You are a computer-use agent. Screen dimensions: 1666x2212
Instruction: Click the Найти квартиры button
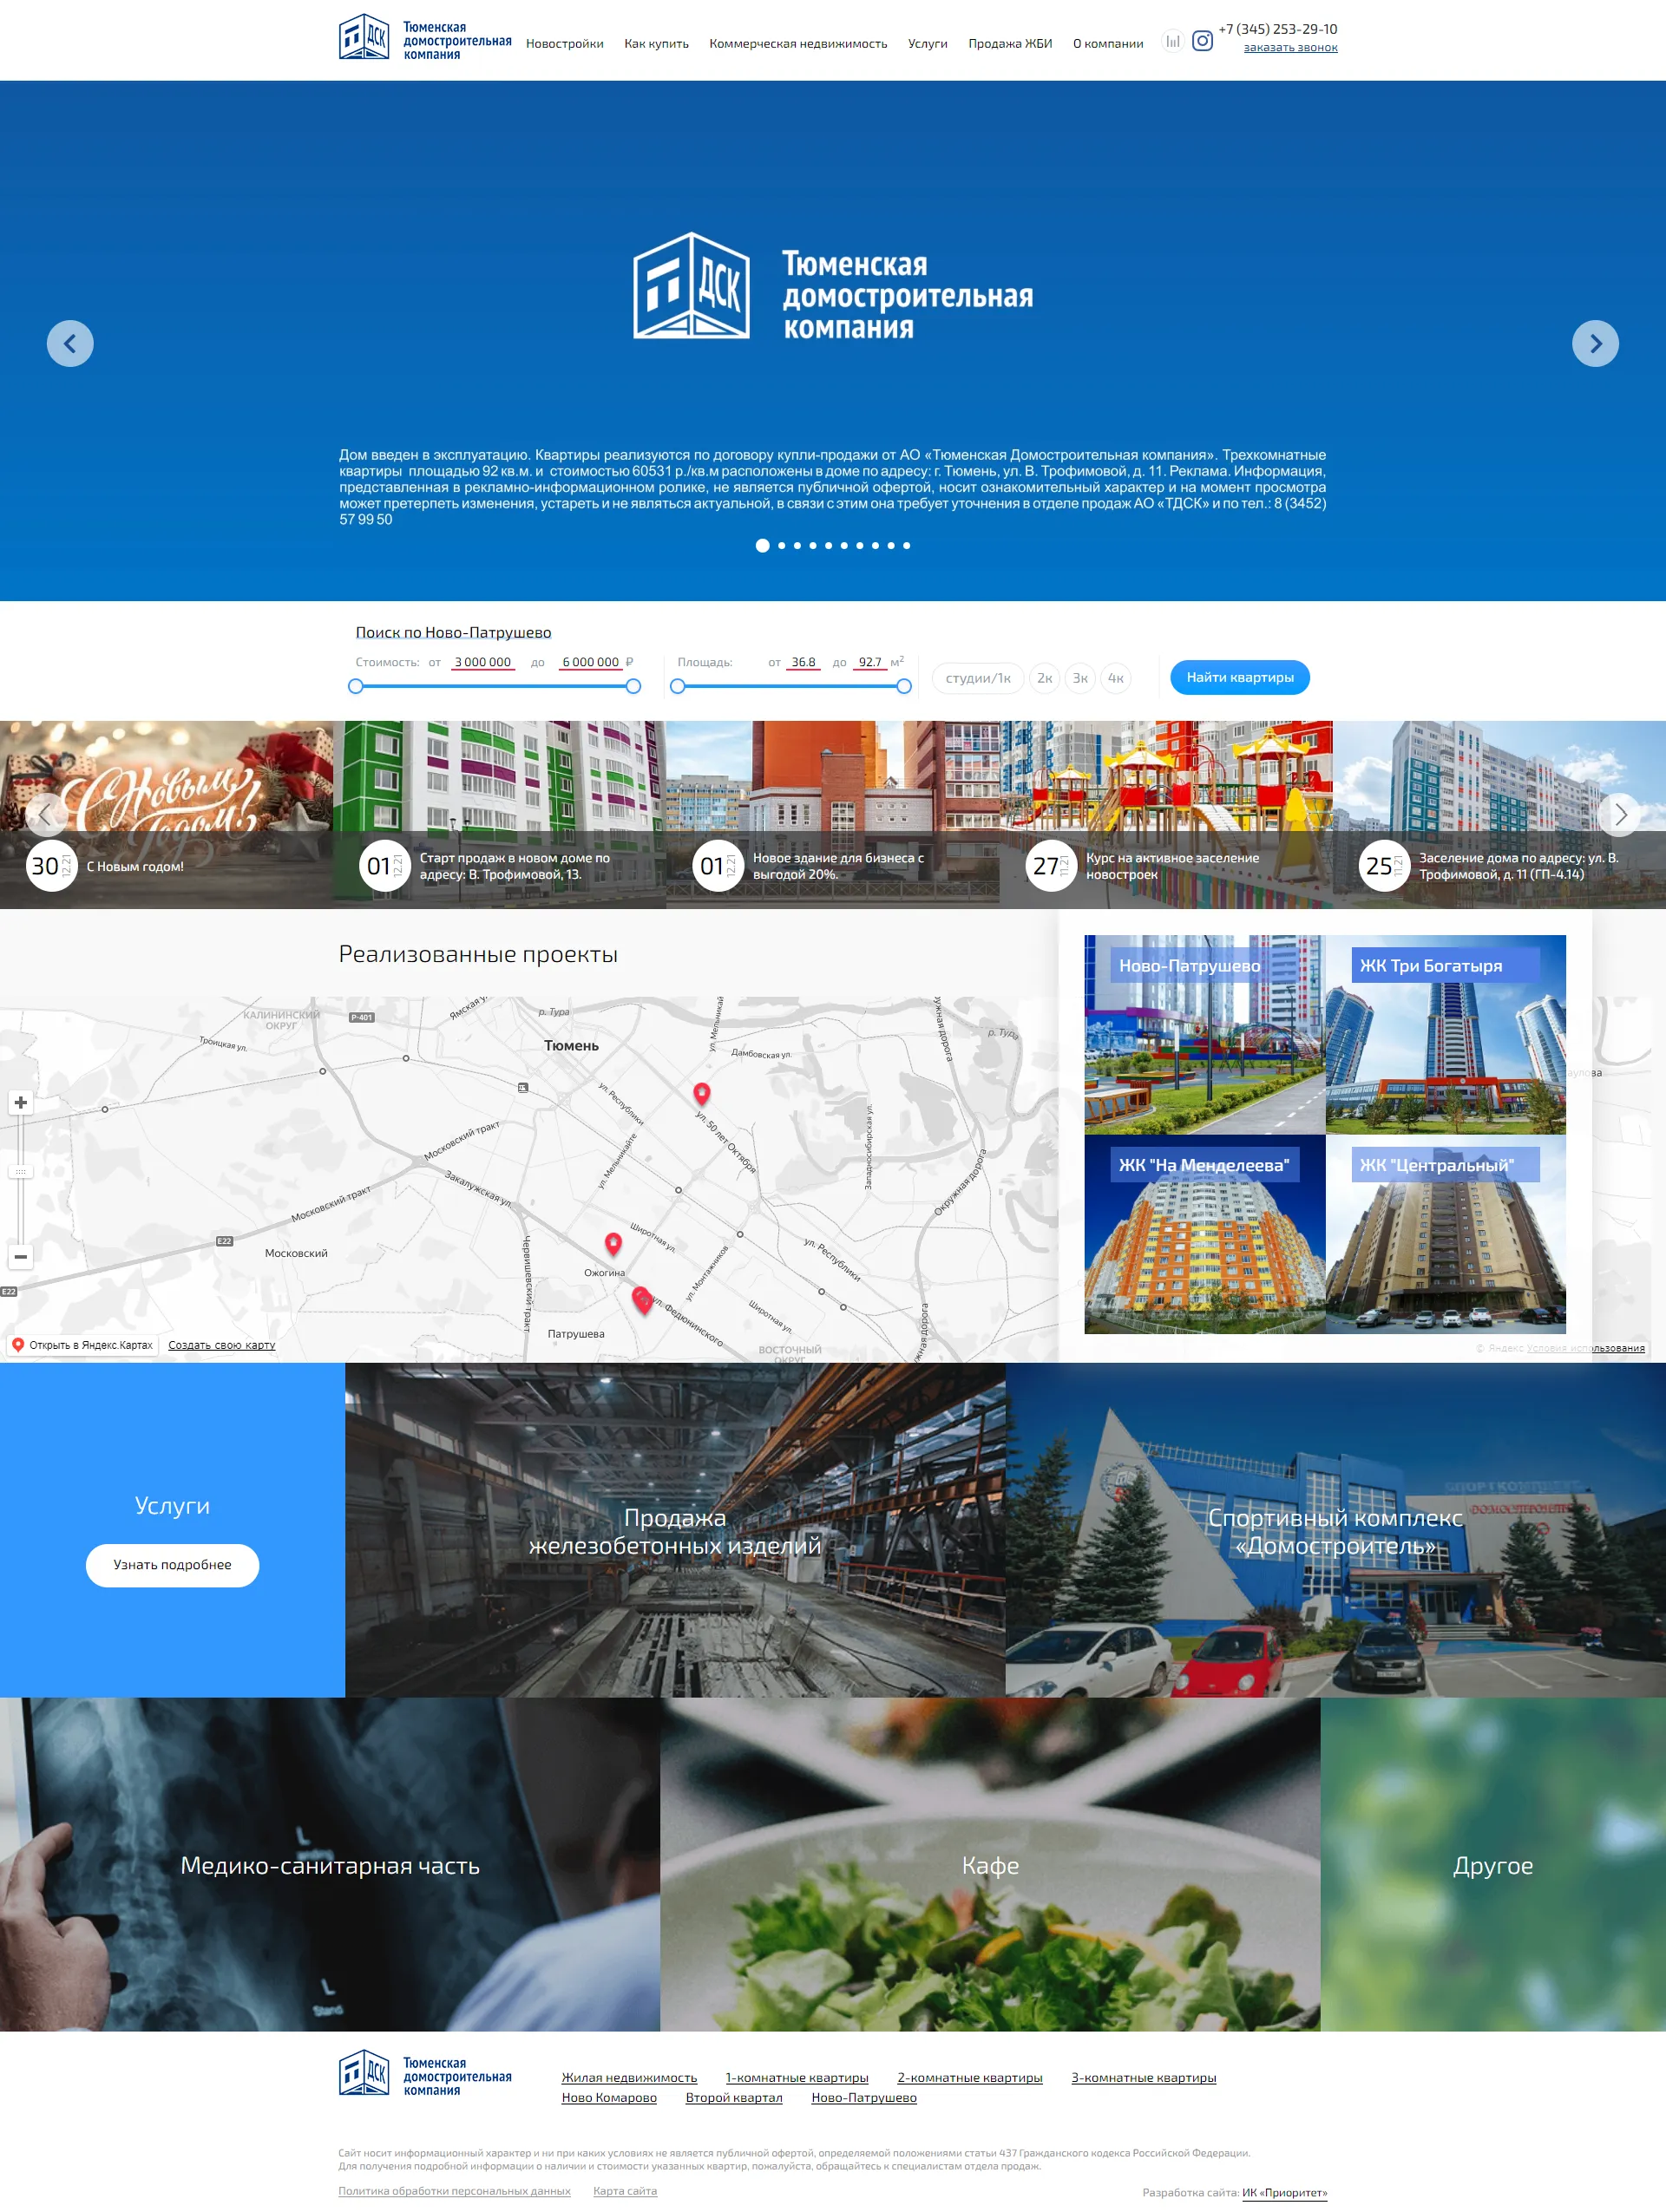click(x=1240, y=677)
